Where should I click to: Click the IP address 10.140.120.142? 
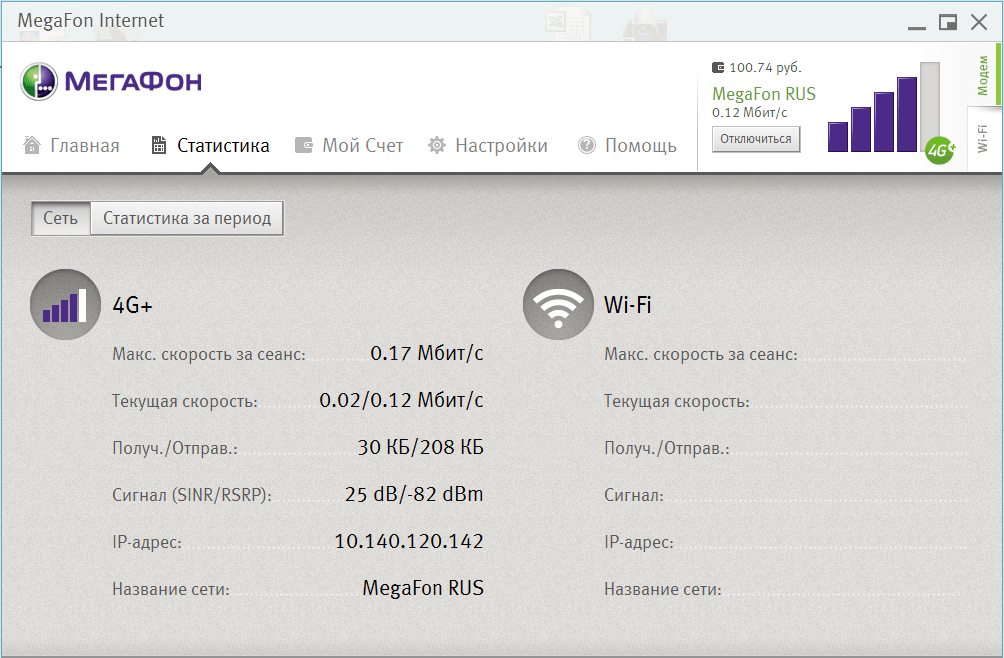tap(409, 542)
